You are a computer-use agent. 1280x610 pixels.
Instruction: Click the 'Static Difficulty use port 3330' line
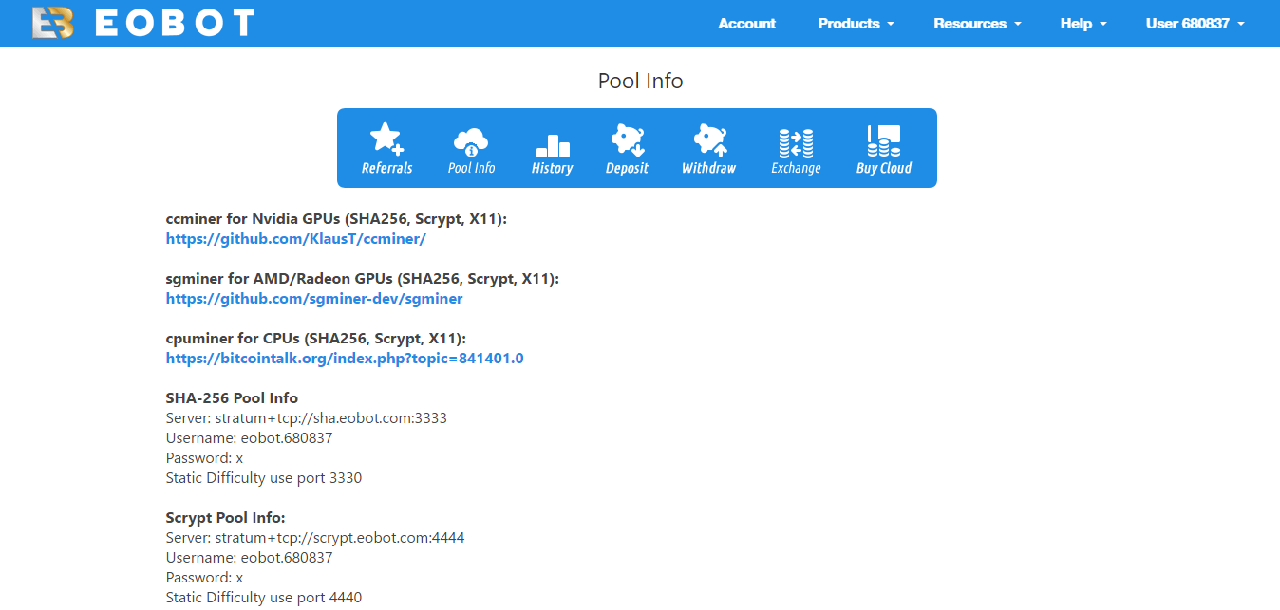click(264, 478)
